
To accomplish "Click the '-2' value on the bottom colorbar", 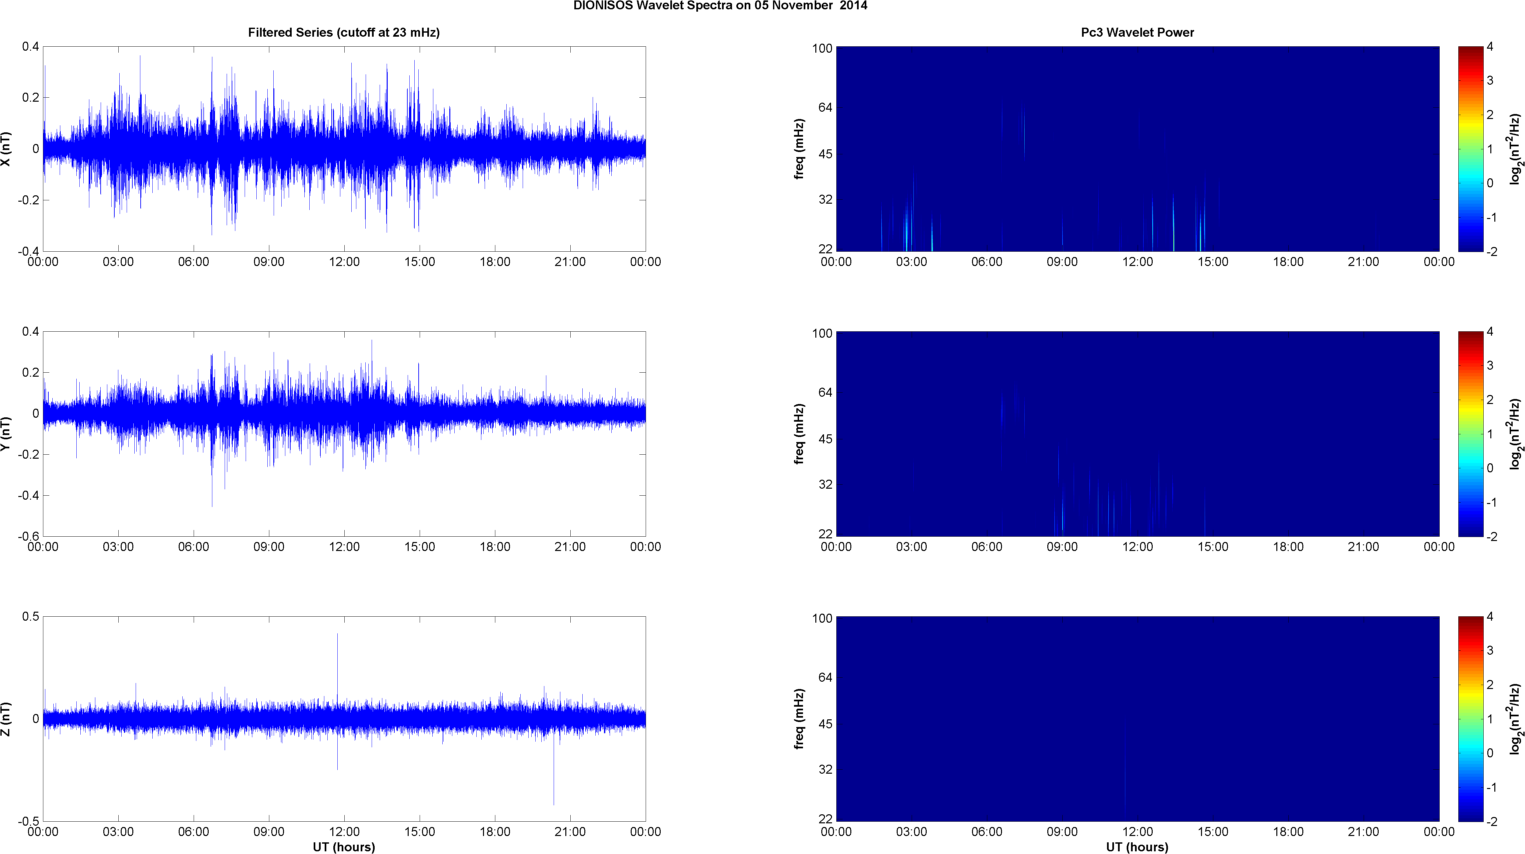I will 1491,822.
